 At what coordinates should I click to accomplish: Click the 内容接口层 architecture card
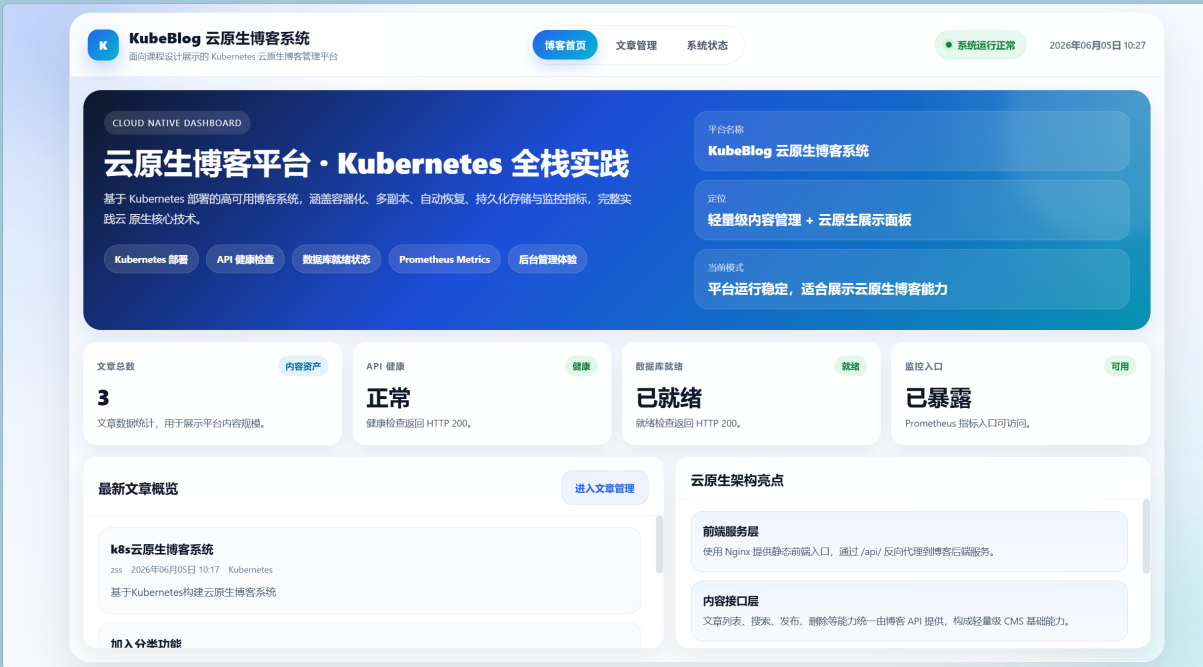(x=909, y=611)
